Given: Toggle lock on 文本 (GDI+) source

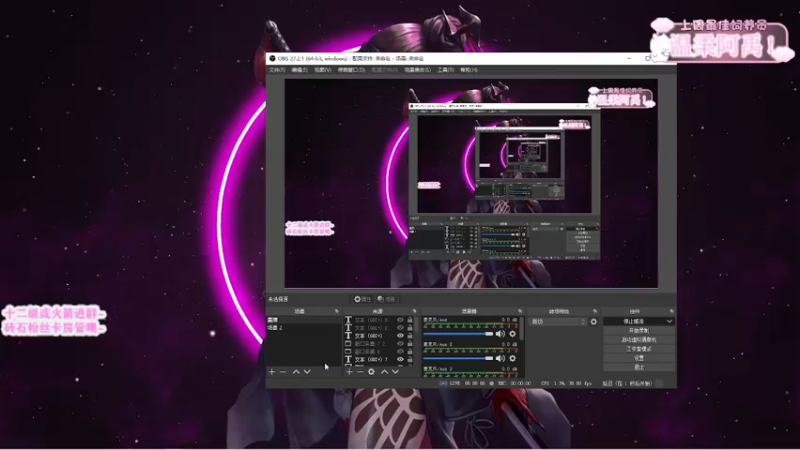Looking at the screenshot, I should (x=410, y=336).
